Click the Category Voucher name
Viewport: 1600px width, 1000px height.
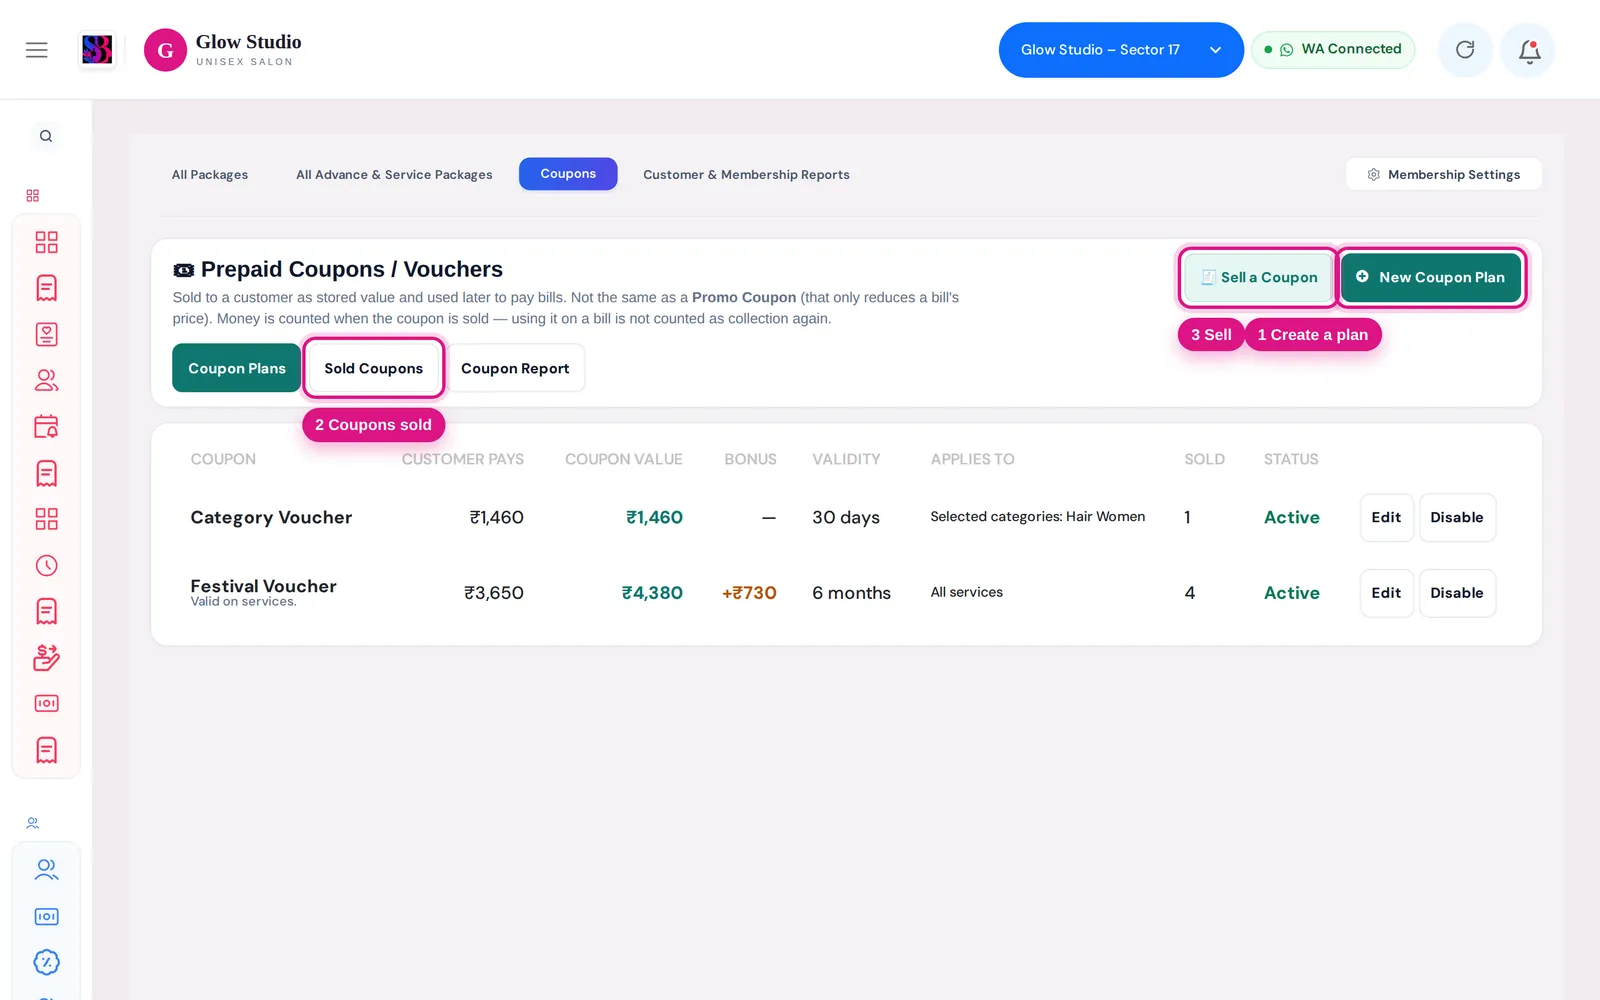tap(271, 517)
